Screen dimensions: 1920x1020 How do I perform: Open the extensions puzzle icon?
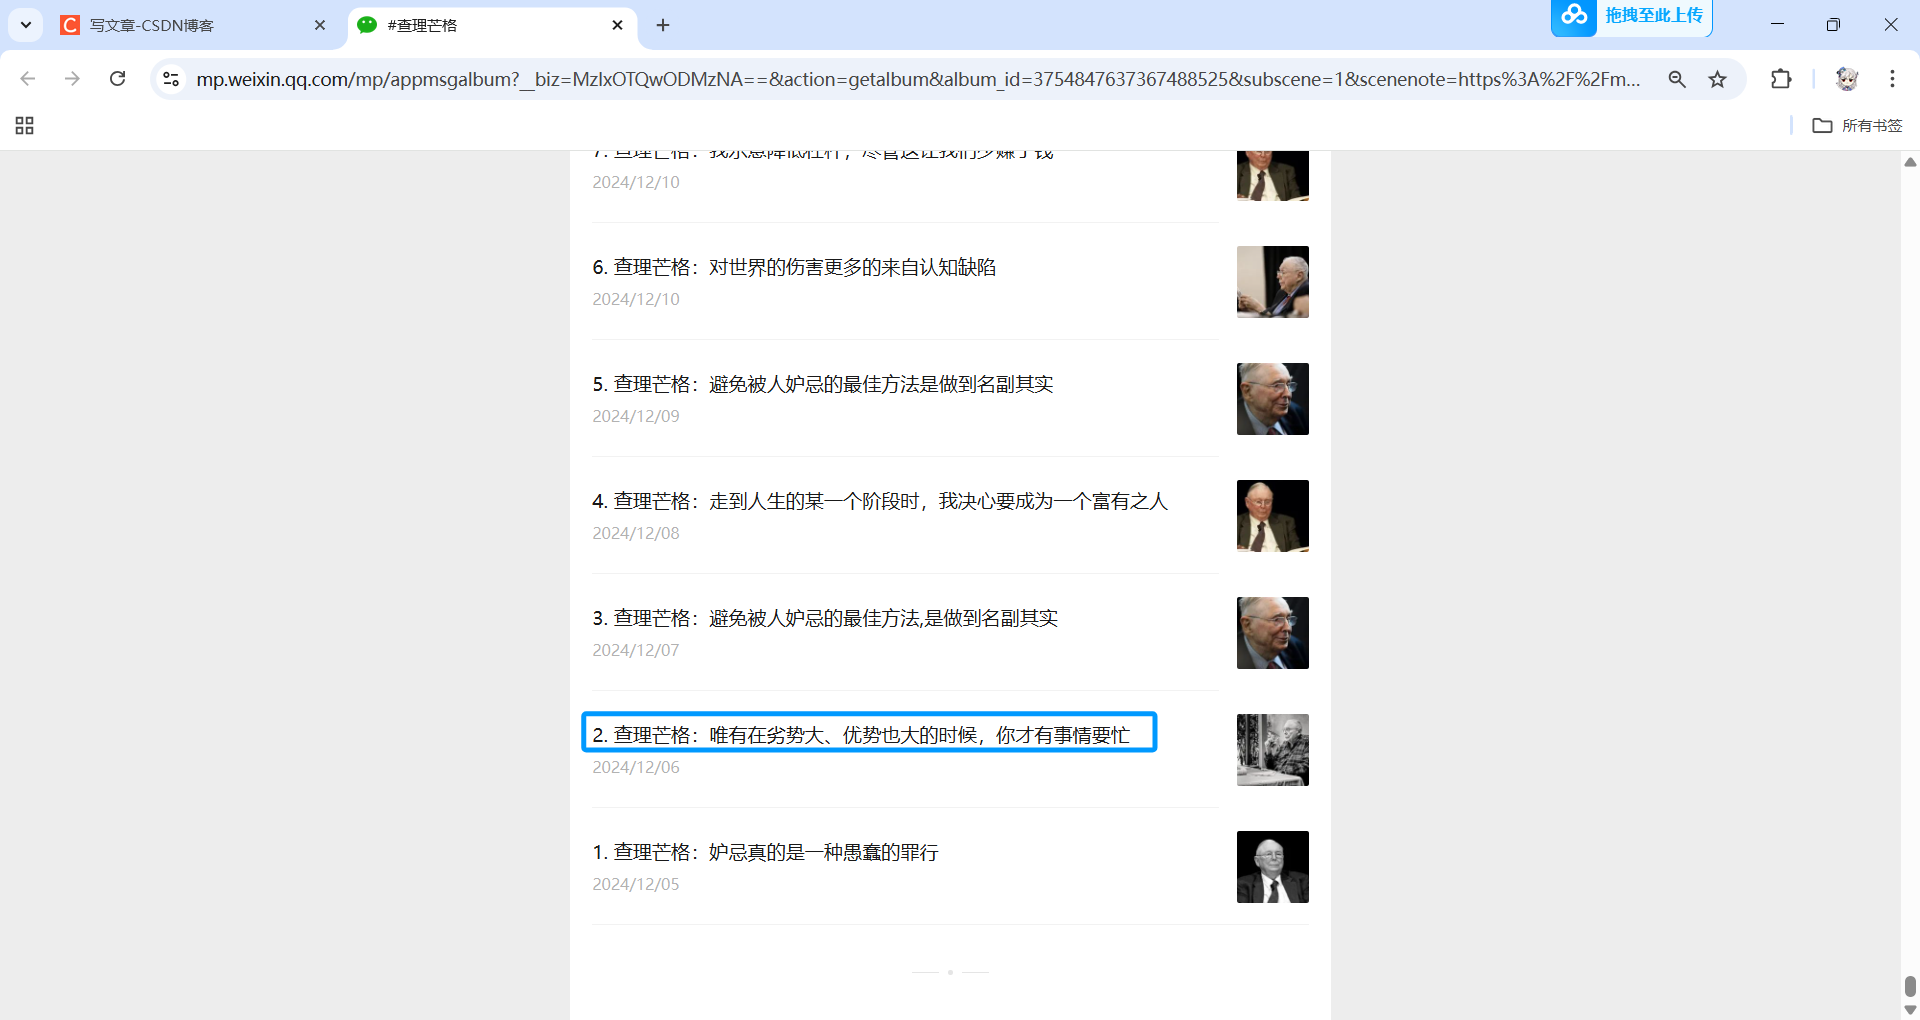click(x=1781, y=79)
